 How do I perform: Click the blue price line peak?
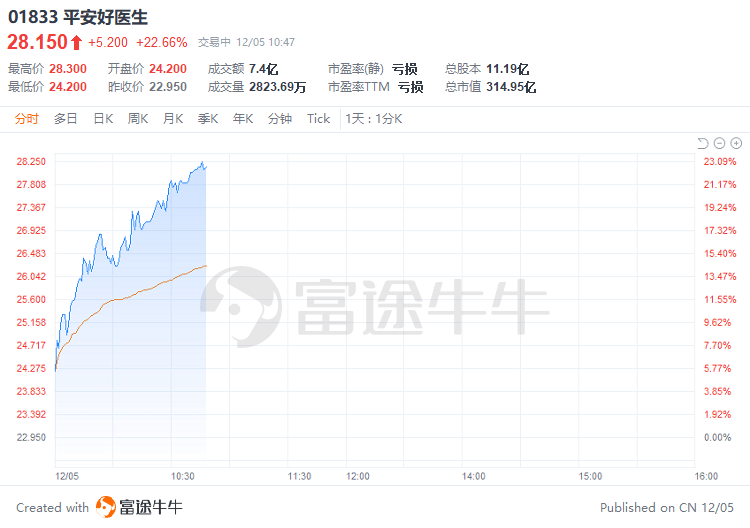[x=202, y=163]
